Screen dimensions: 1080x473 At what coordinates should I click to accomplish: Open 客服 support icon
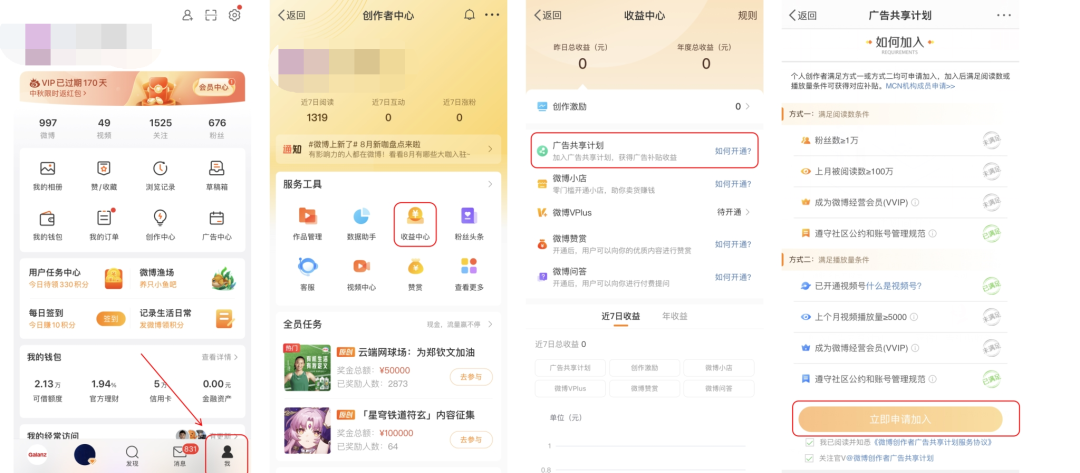pyautogui.click(x=307, y=266)
